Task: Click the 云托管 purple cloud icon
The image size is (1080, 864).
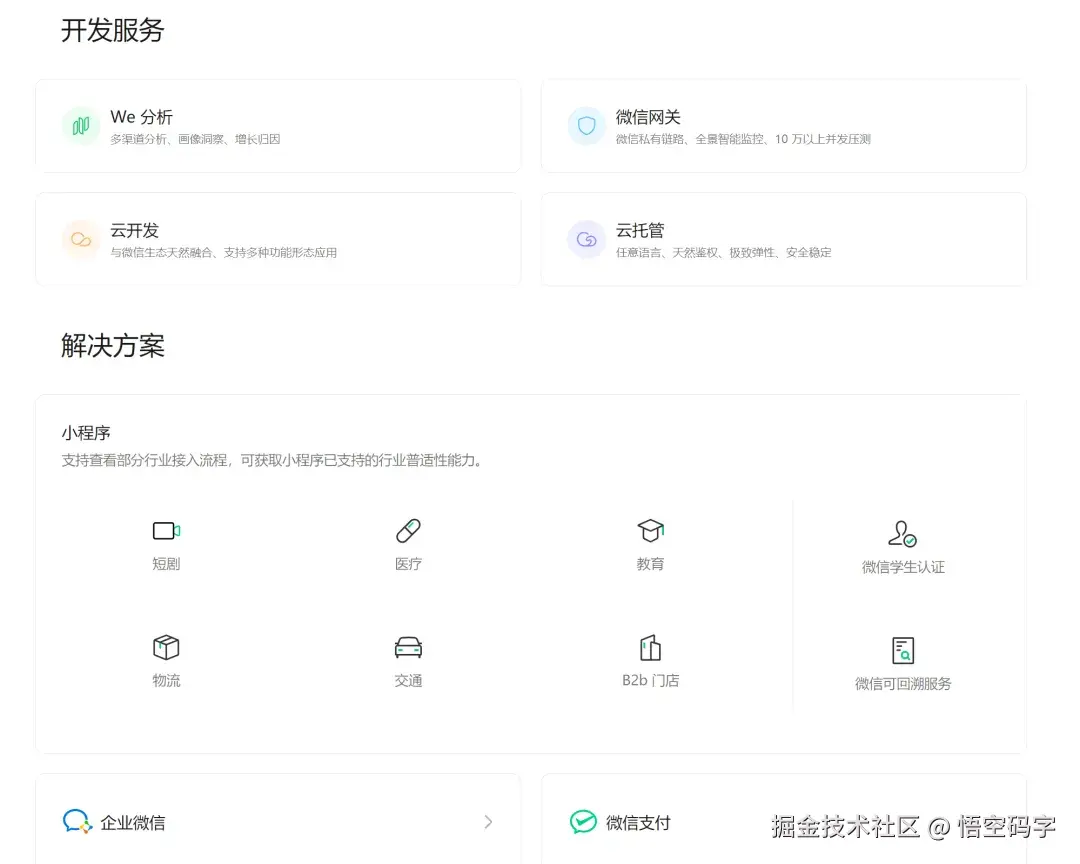Action: tap(586, 239)
